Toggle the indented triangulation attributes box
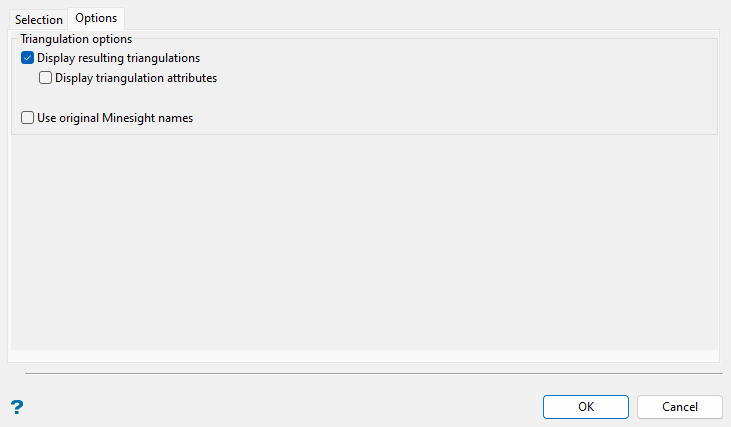 45,78
